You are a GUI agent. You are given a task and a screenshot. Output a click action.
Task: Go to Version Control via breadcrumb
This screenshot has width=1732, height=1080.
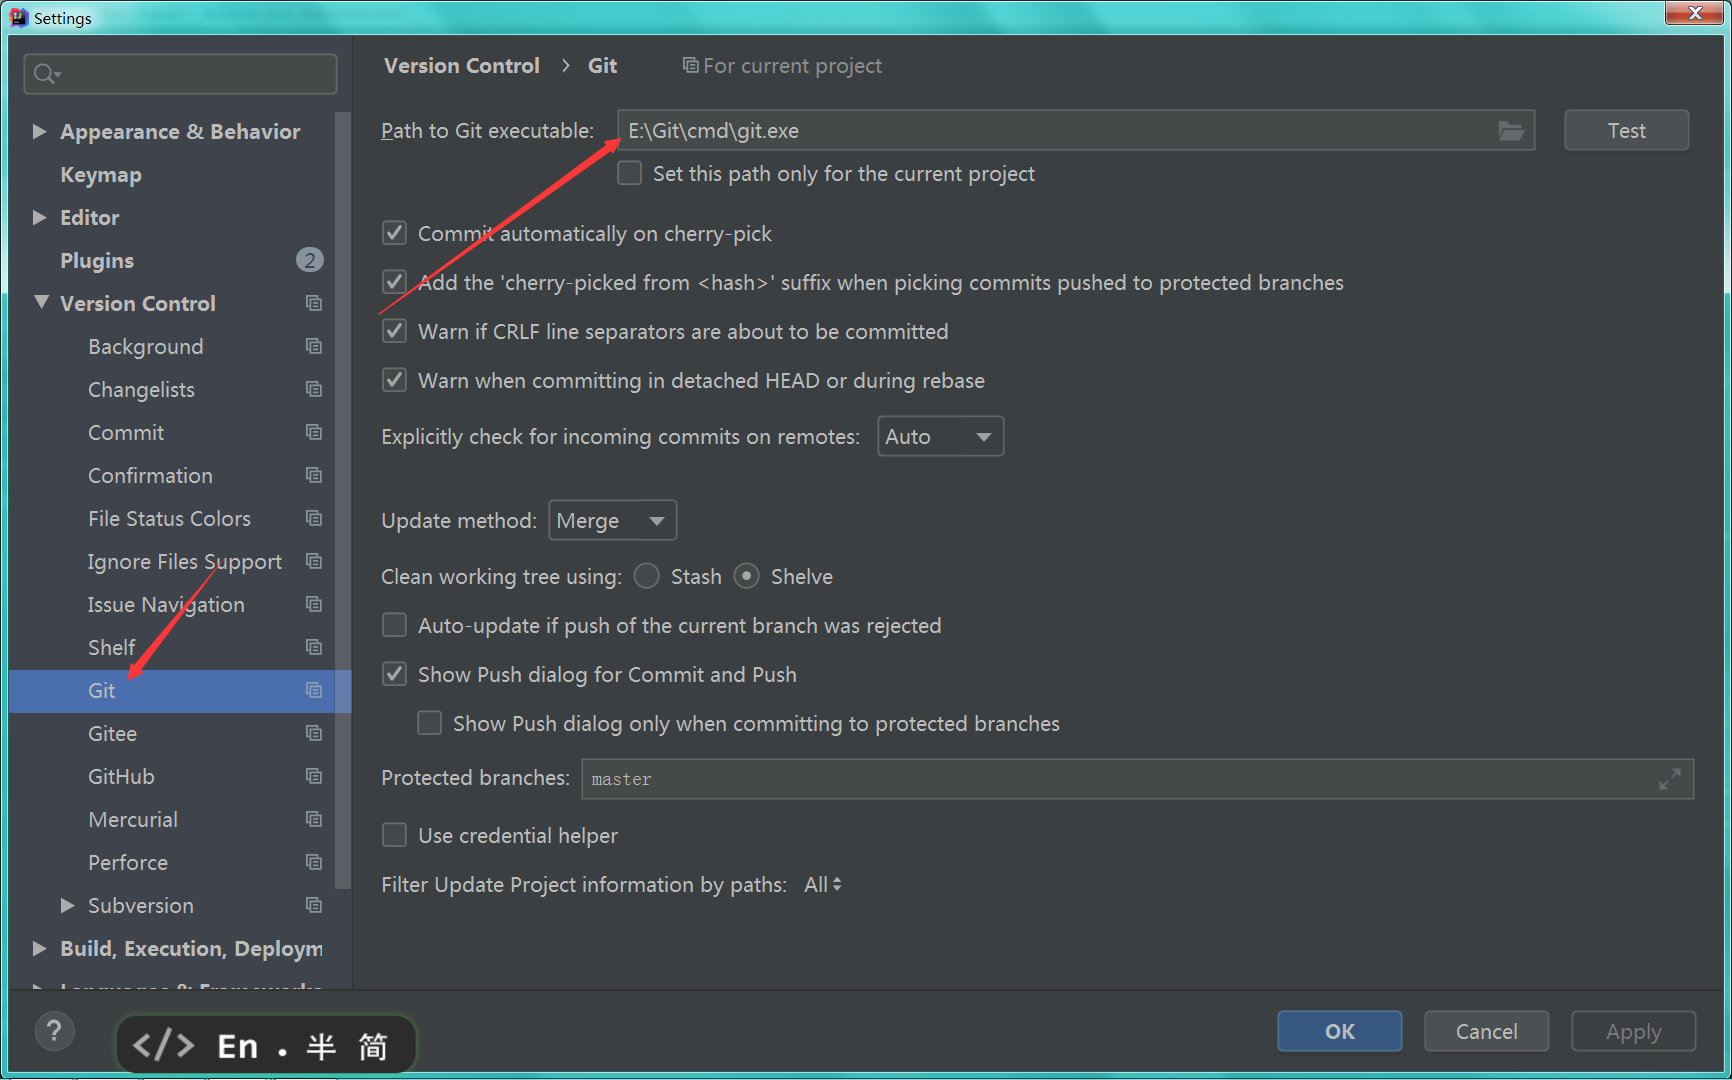462,66
